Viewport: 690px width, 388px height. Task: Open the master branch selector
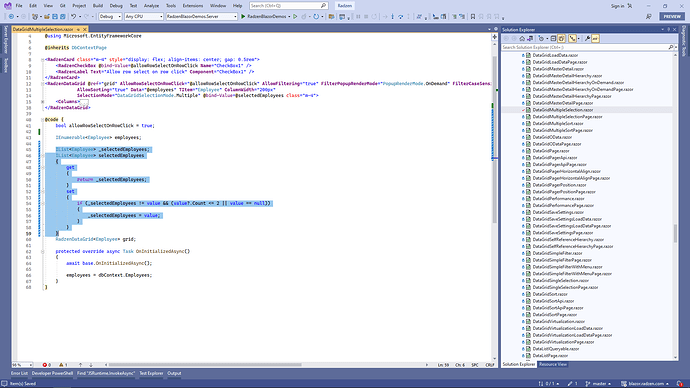(598, 384)
